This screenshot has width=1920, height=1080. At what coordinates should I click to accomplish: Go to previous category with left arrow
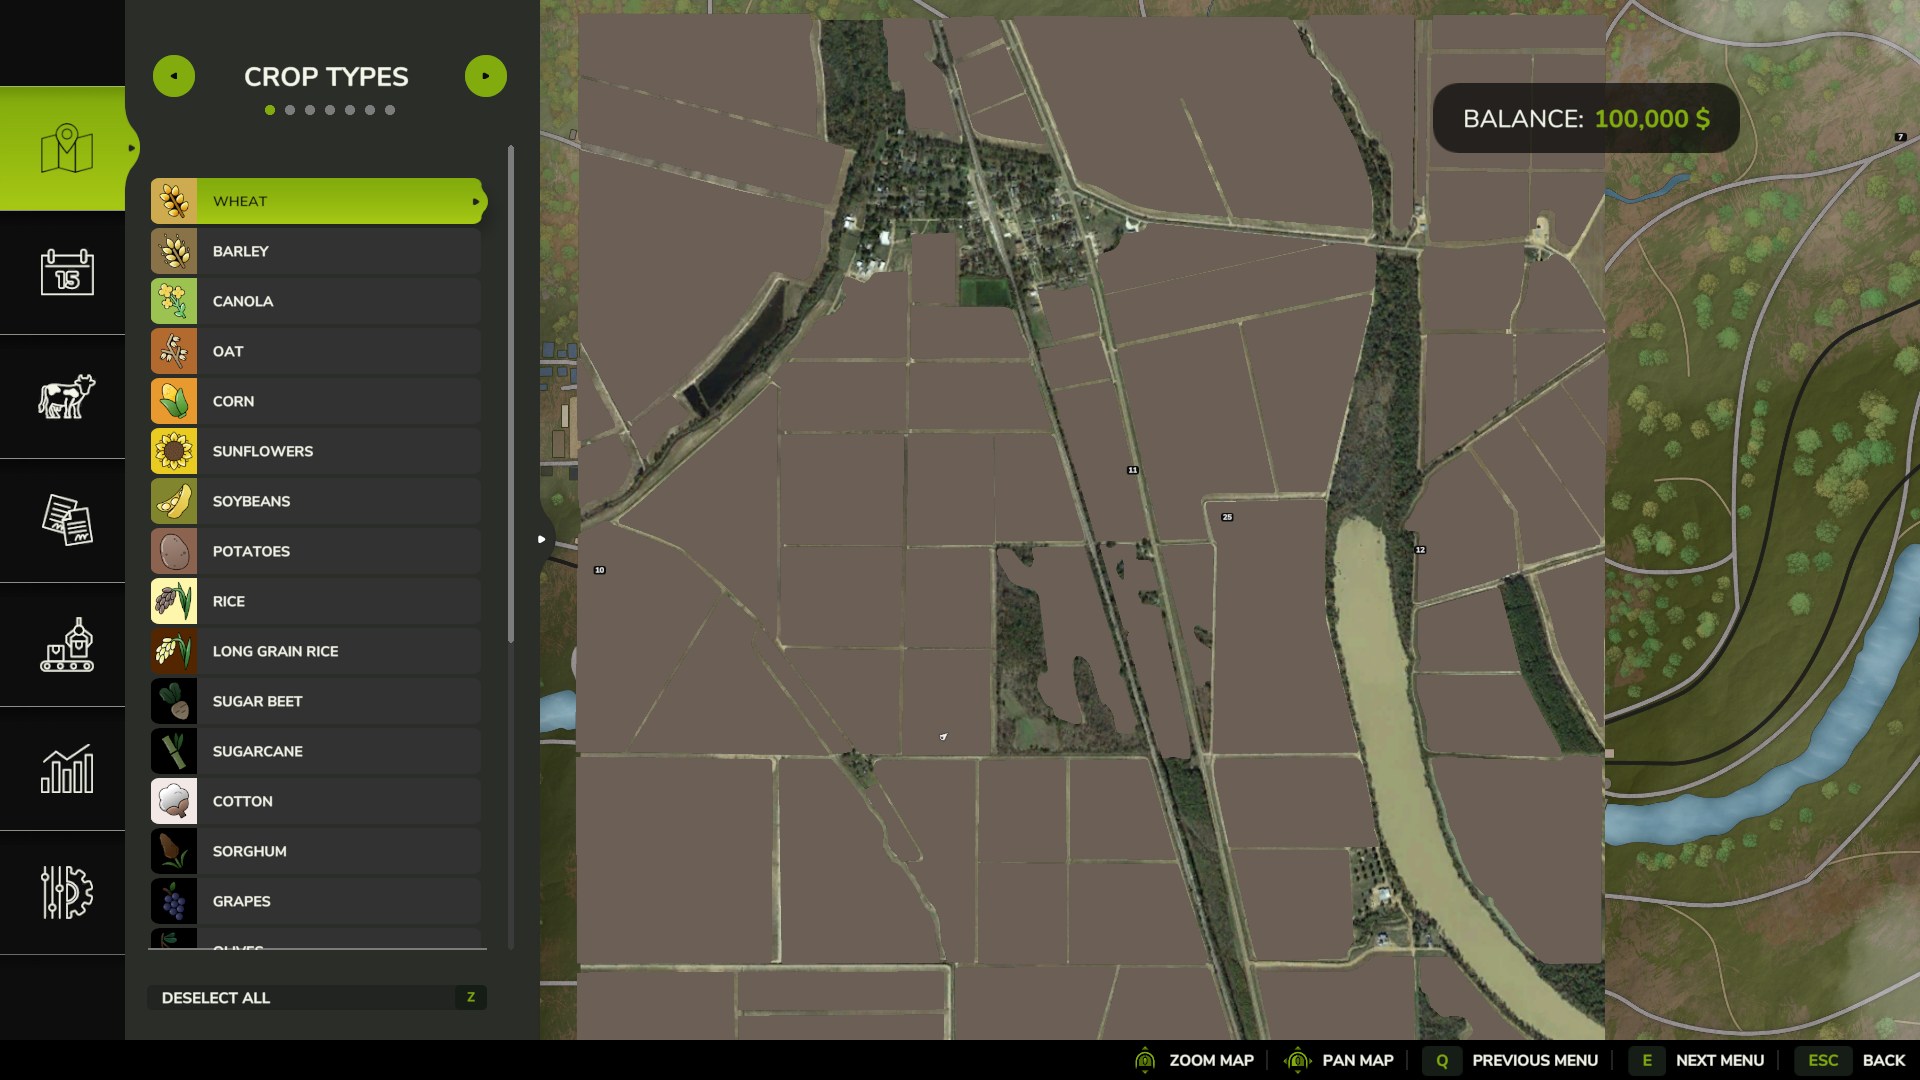174,76
